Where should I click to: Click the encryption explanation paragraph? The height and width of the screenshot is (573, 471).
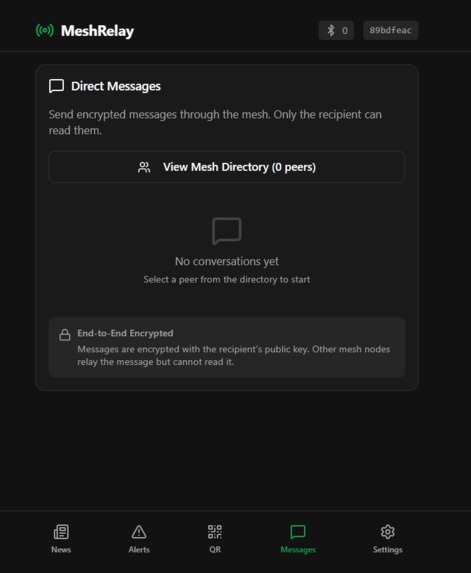point(233,356)
